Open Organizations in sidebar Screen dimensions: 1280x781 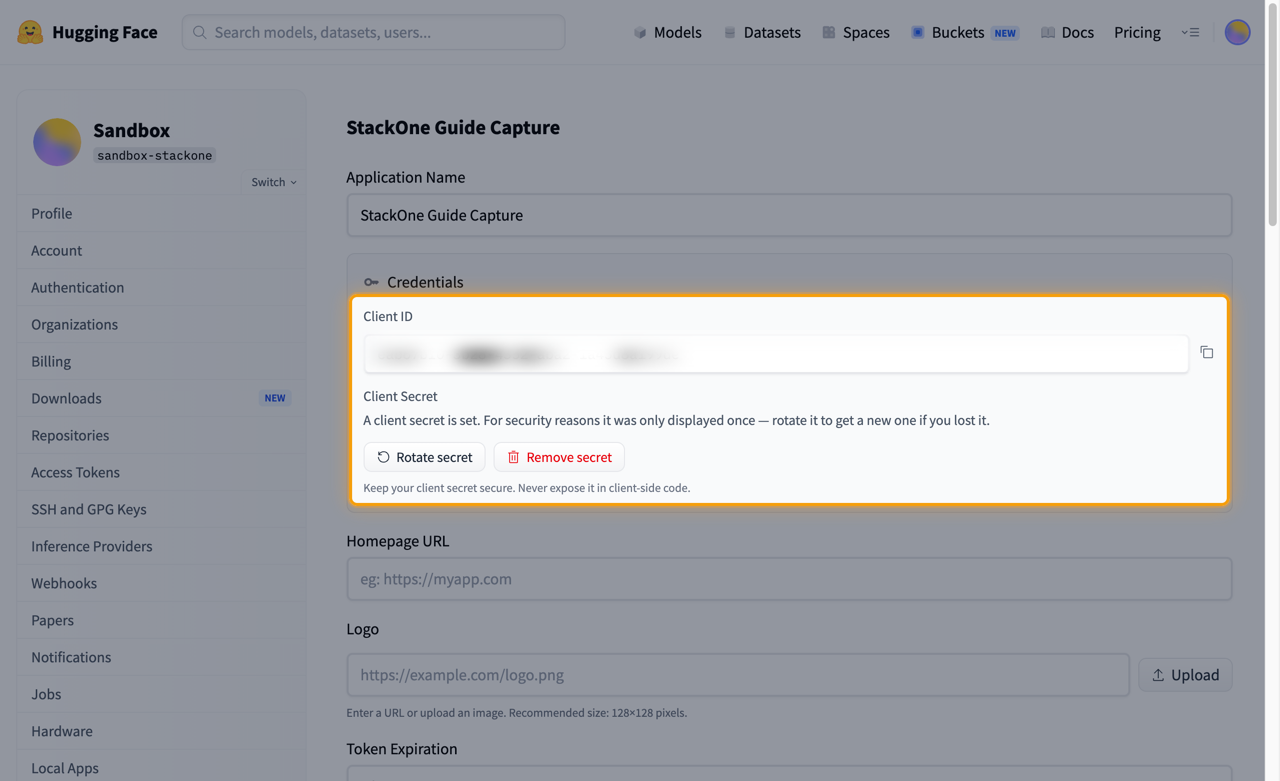point(161,324)
